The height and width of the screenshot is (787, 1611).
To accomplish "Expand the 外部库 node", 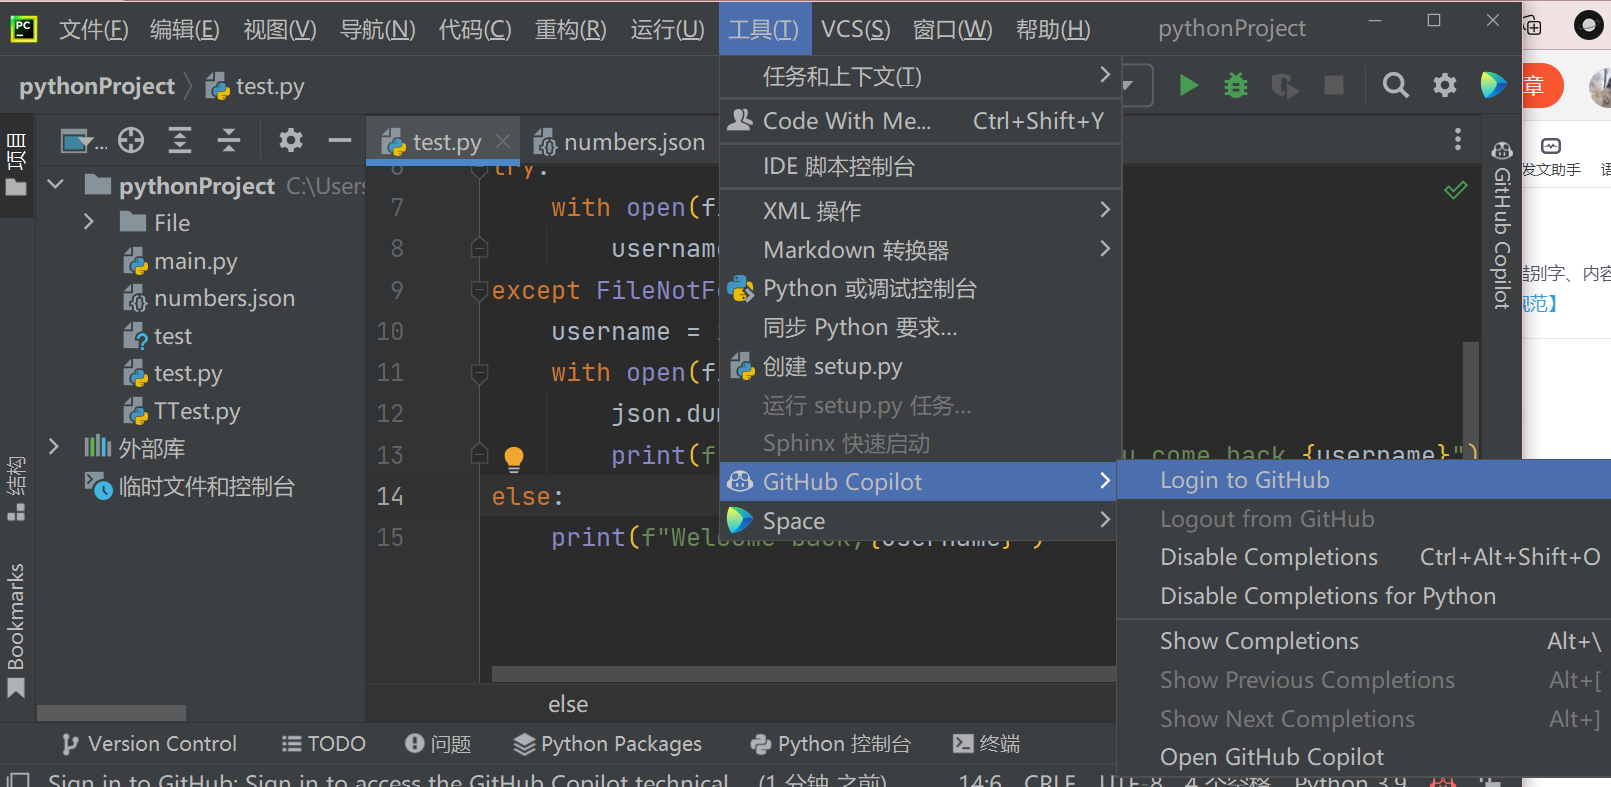I will [x=54, y=446].
